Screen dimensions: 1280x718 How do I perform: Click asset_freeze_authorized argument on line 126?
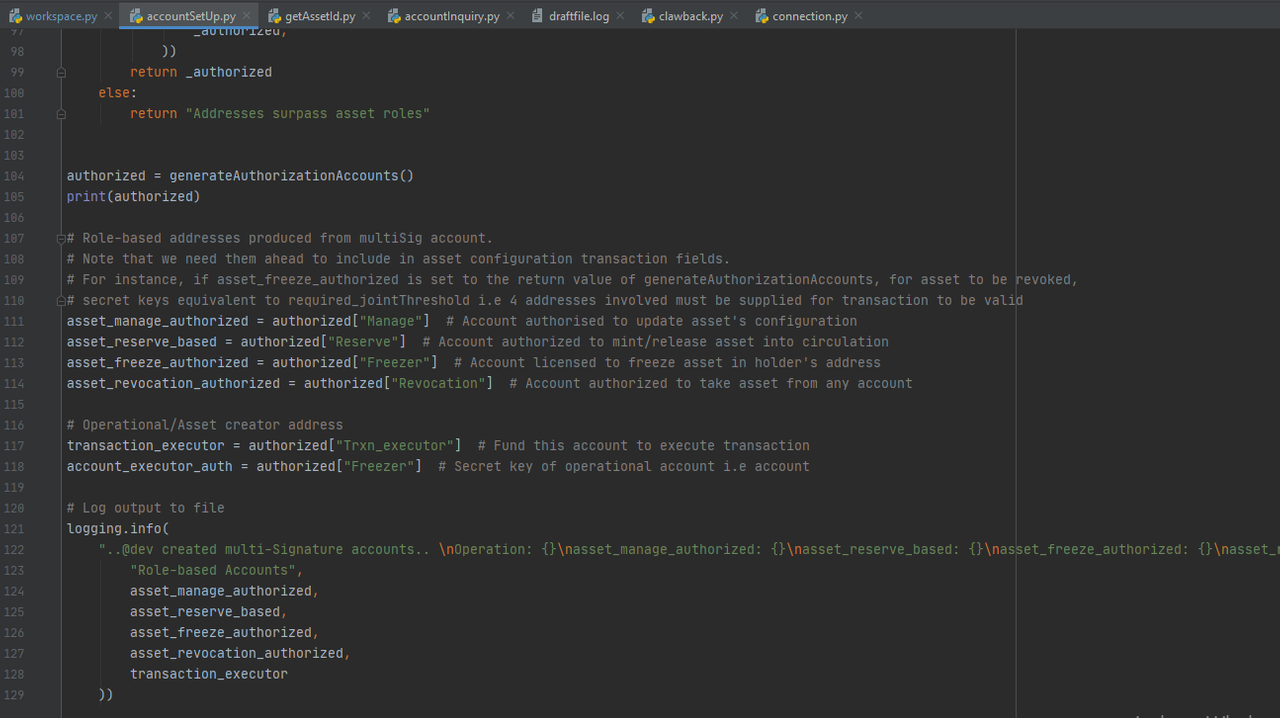pos(221,633)
